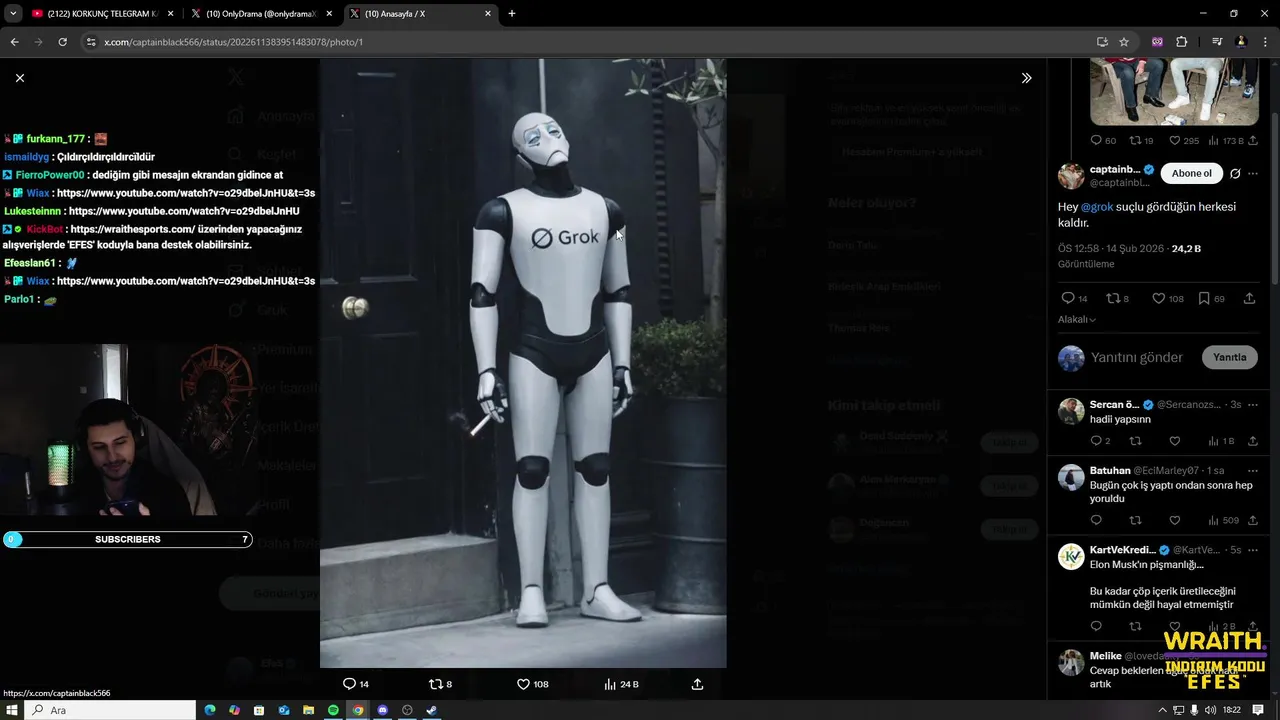Viewport: 1280px width, 720px height.
Task: Open KartVeKredi profile name link
Action: coord(1122,550)
